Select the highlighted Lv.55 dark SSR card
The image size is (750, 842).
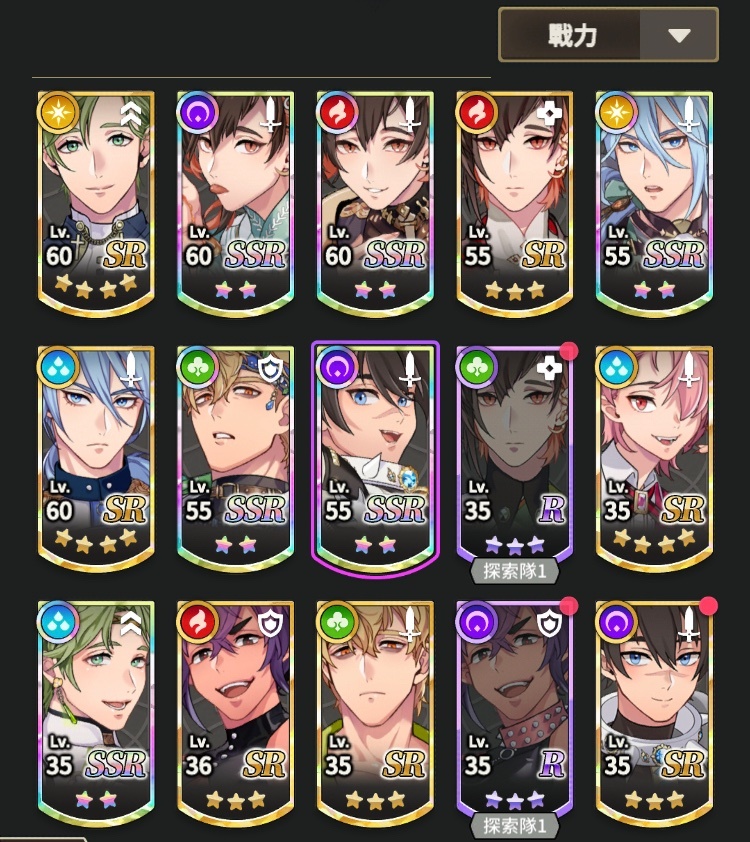click(375, 459)
